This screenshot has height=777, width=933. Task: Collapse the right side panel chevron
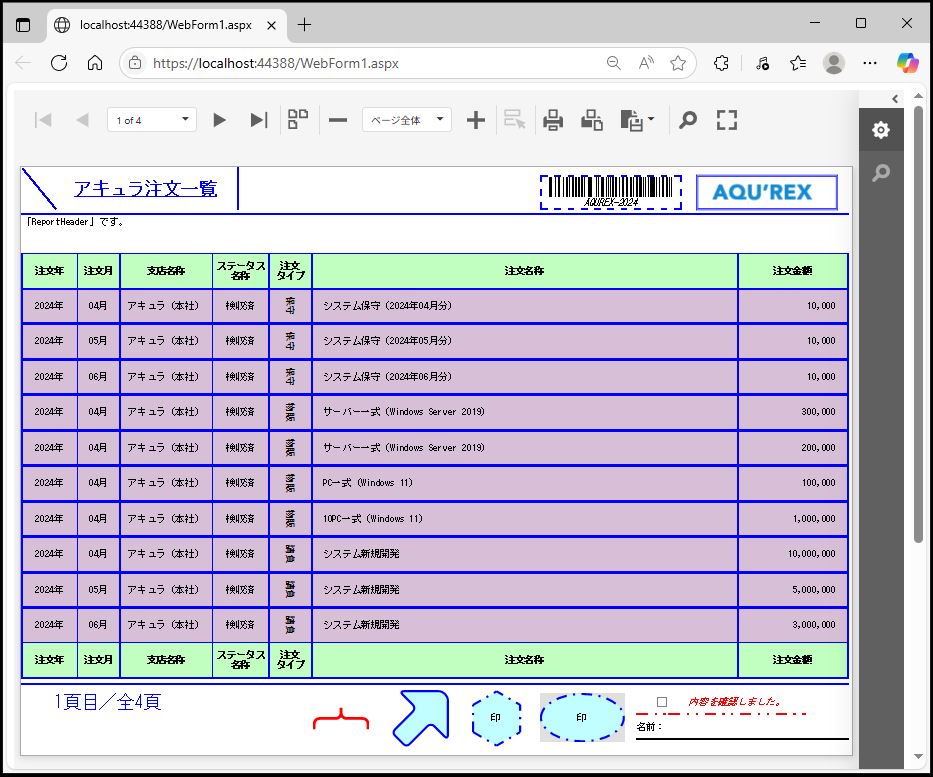tap(895, 98)
